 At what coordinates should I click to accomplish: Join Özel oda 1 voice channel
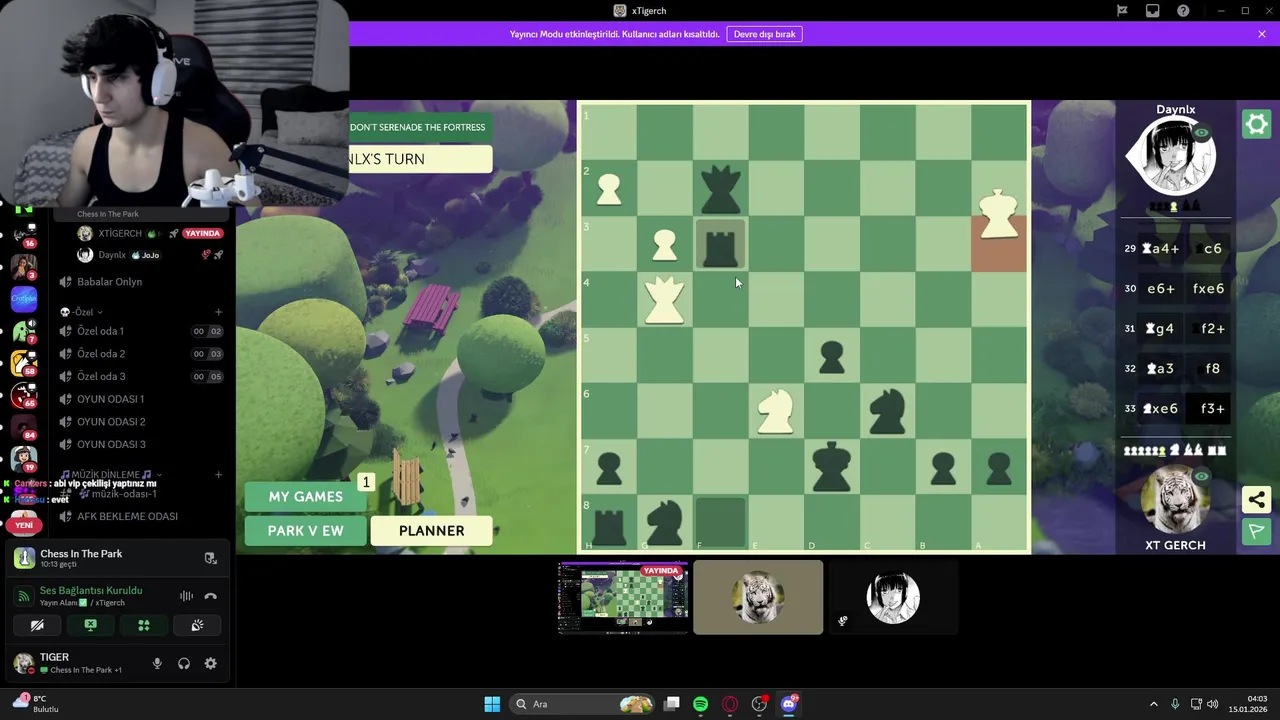click(x=141, y=331)
